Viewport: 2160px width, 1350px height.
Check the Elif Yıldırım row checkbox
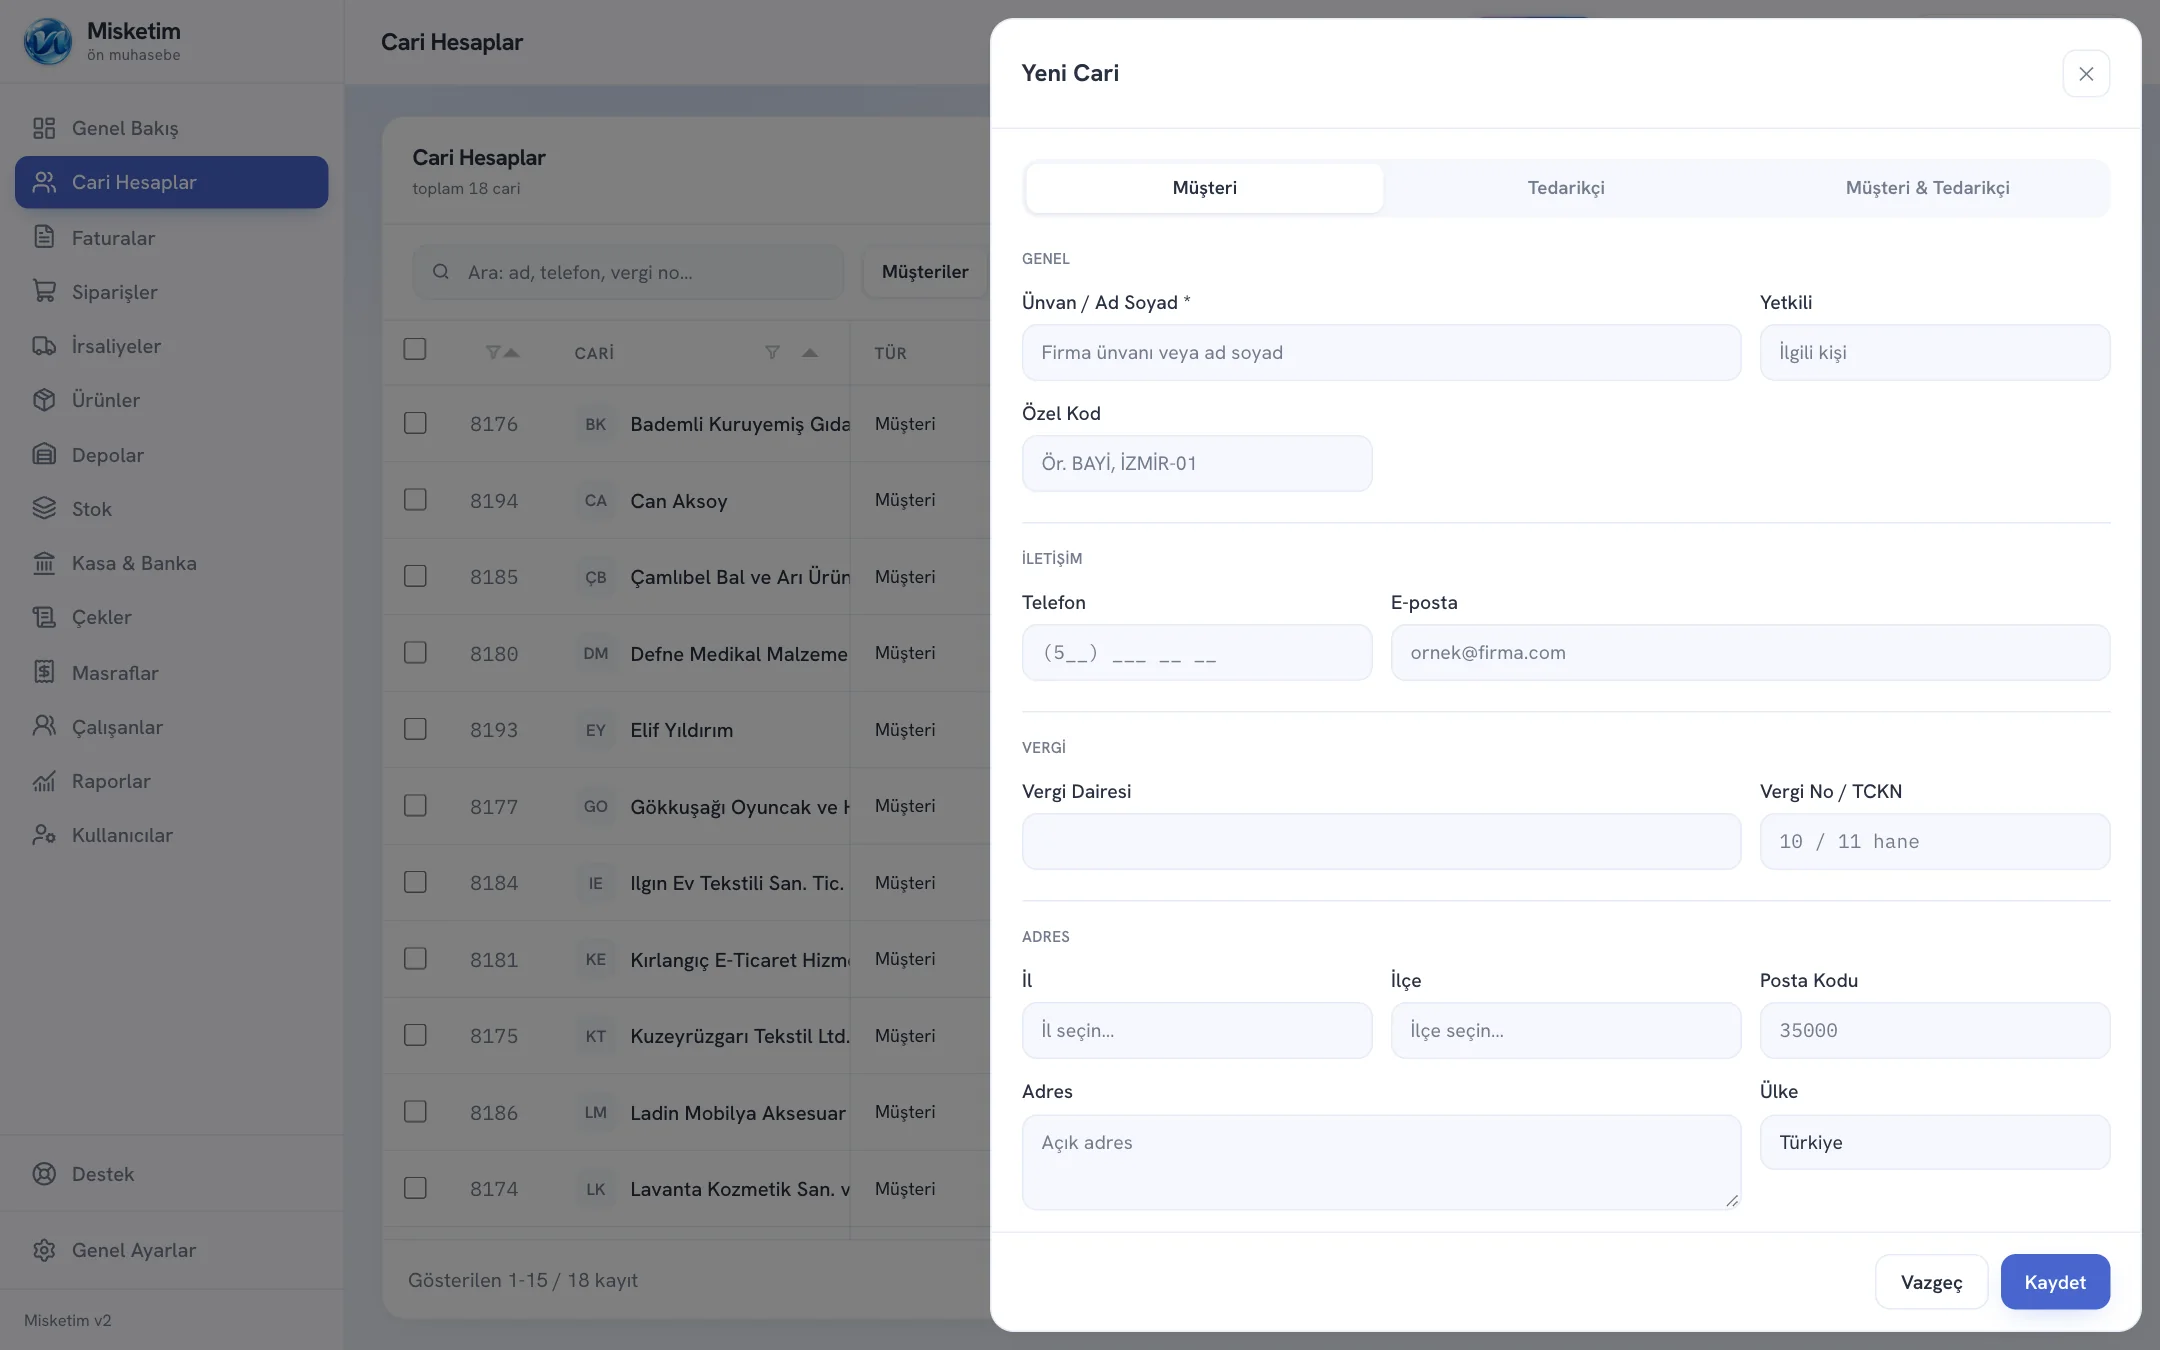415,729
